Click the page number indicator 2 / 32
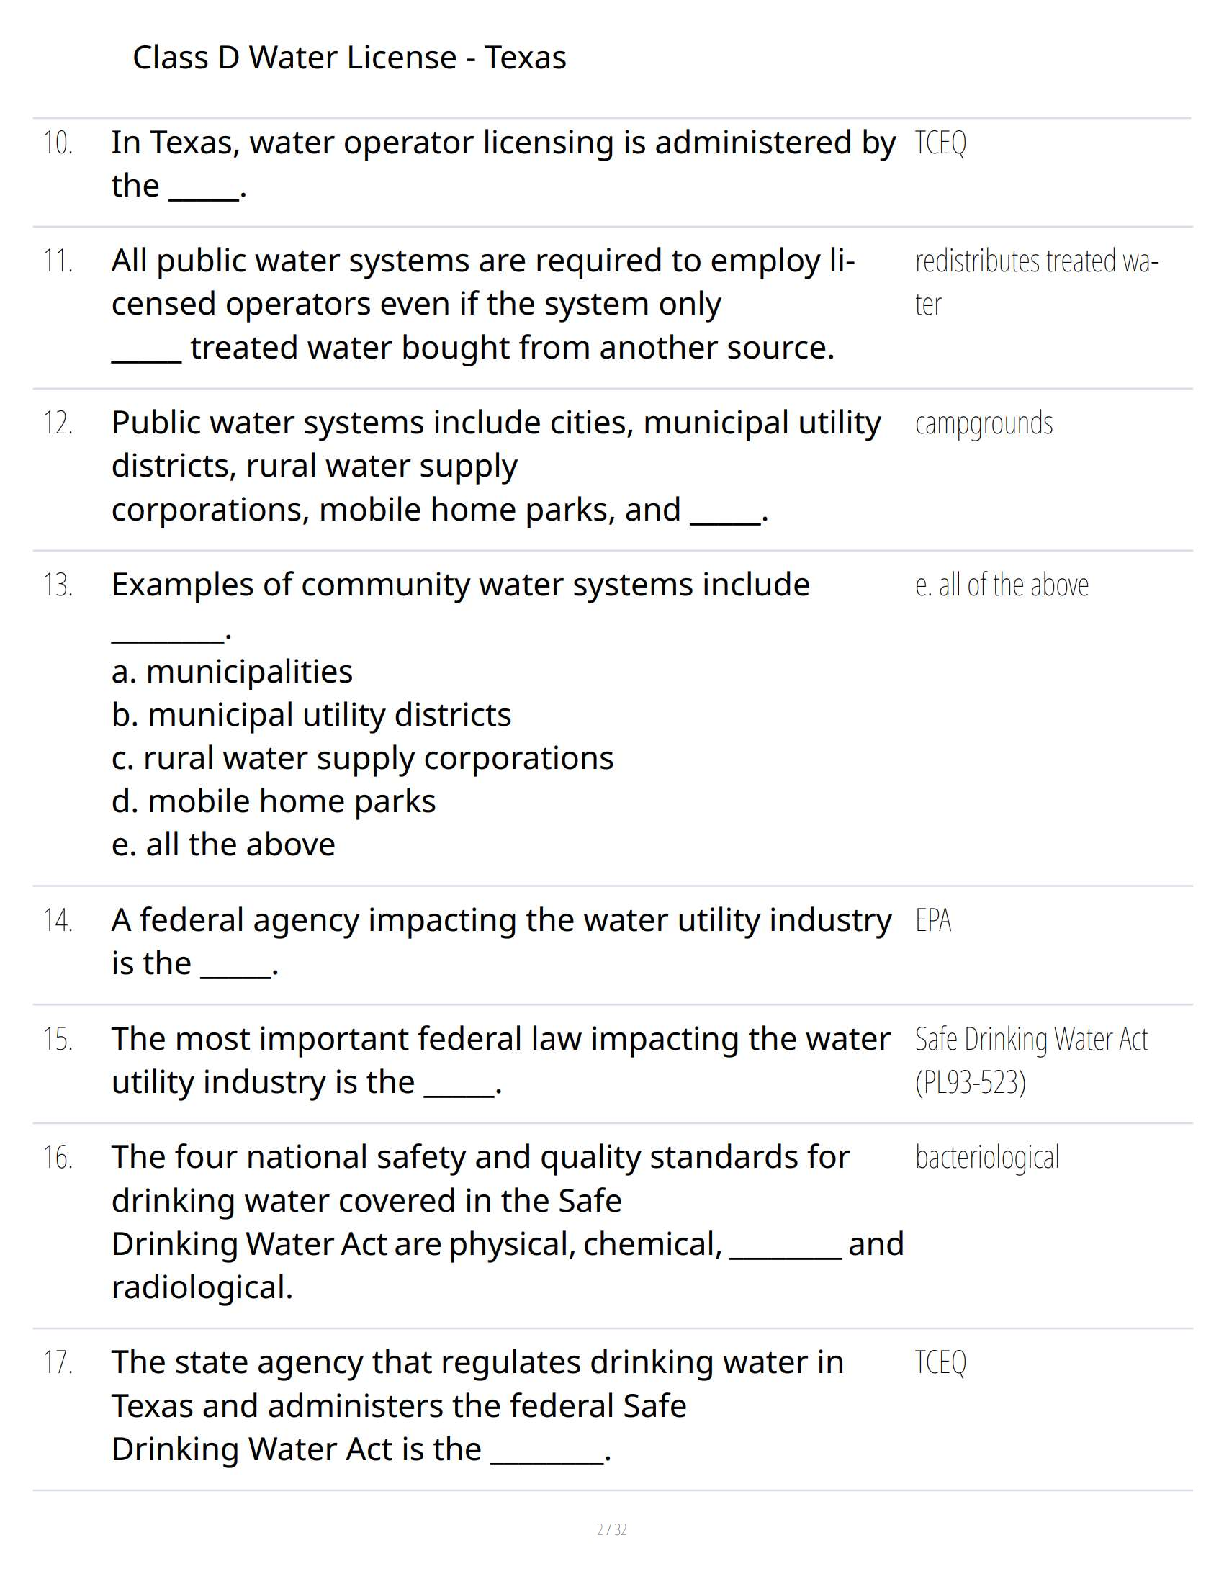The height and width of the screenshot is (1584, 1224). click(x=612, y=1530)
